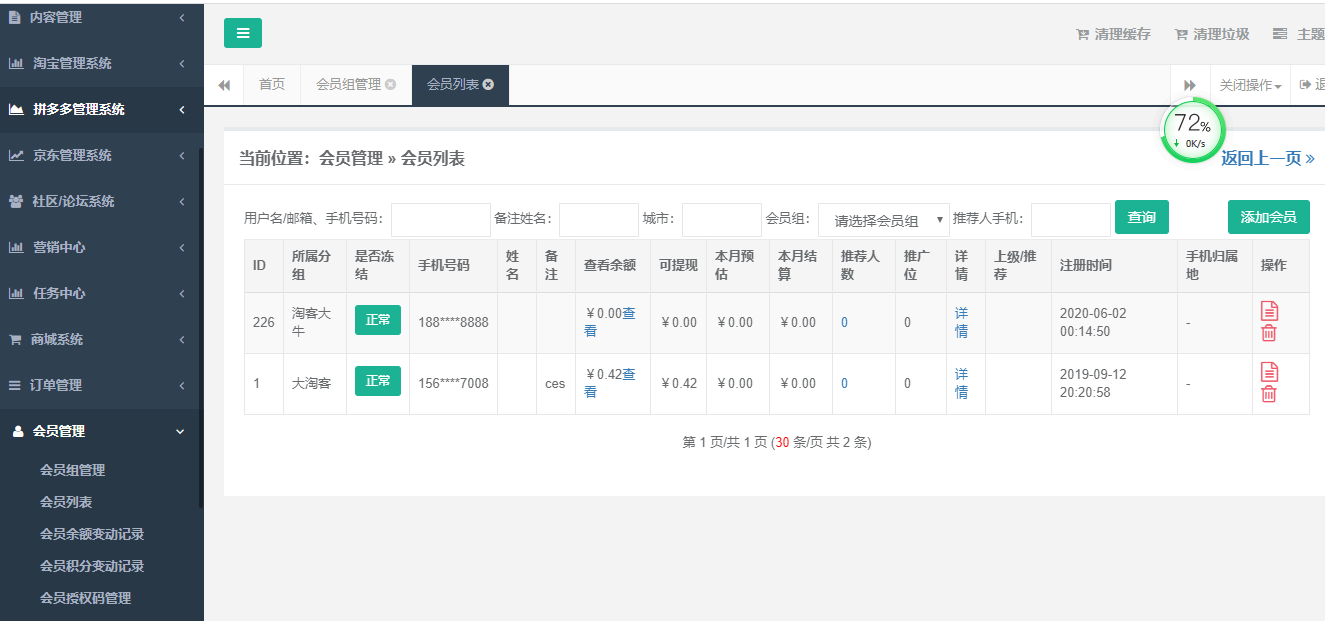1325x621 pixels.
Task: Delete member 1 using trash icon
Action: (1269, 394)
